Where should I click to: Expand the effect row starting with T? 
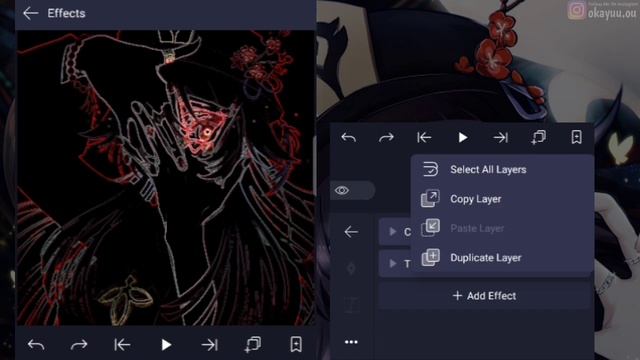click(393, 264)
